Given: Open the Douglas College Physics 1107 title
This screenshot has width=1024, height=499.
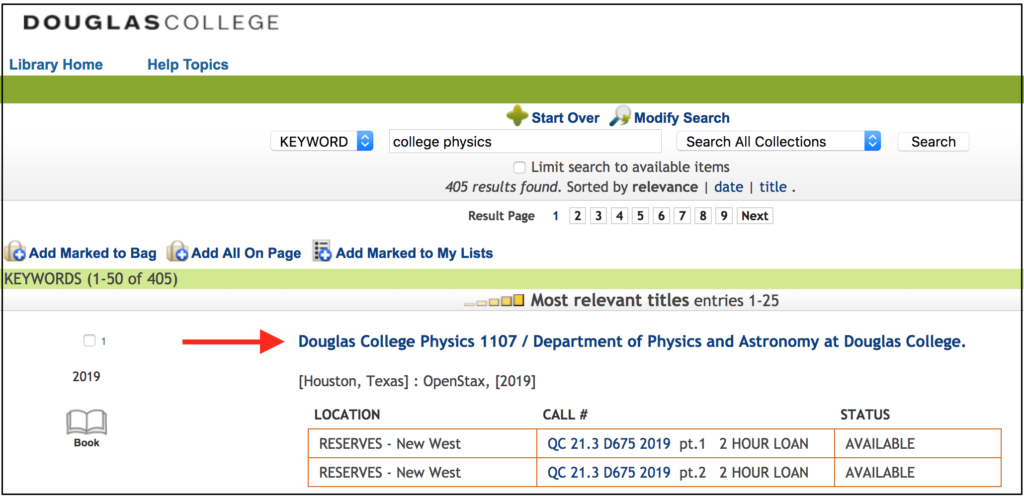Looking at the screenshot, I should tap(632, 342).
